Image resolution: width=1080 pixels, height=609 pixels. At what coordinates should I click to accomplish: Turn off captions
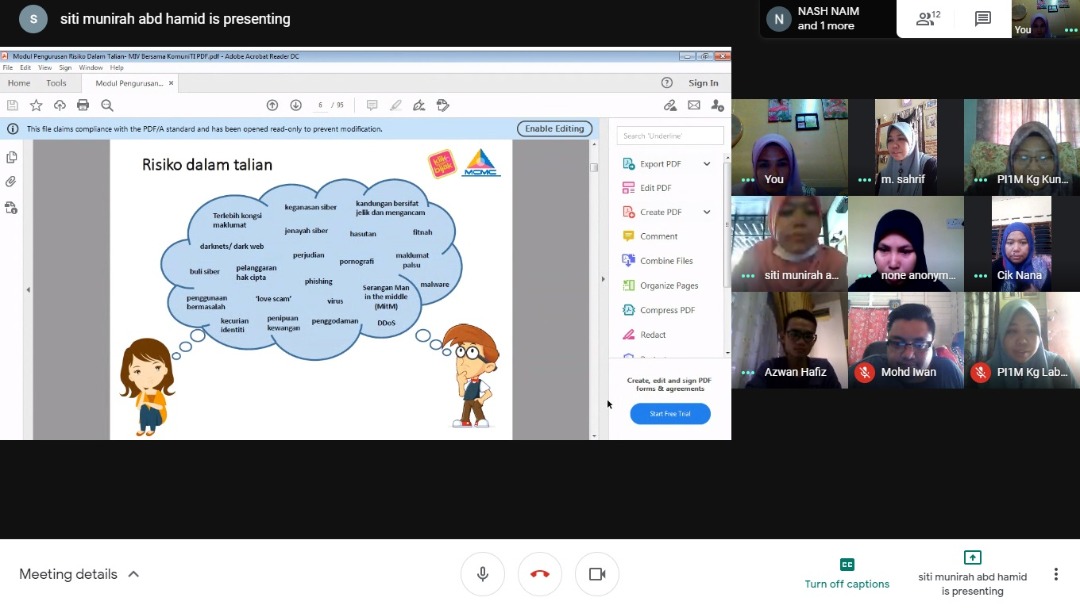pos(847,573)
